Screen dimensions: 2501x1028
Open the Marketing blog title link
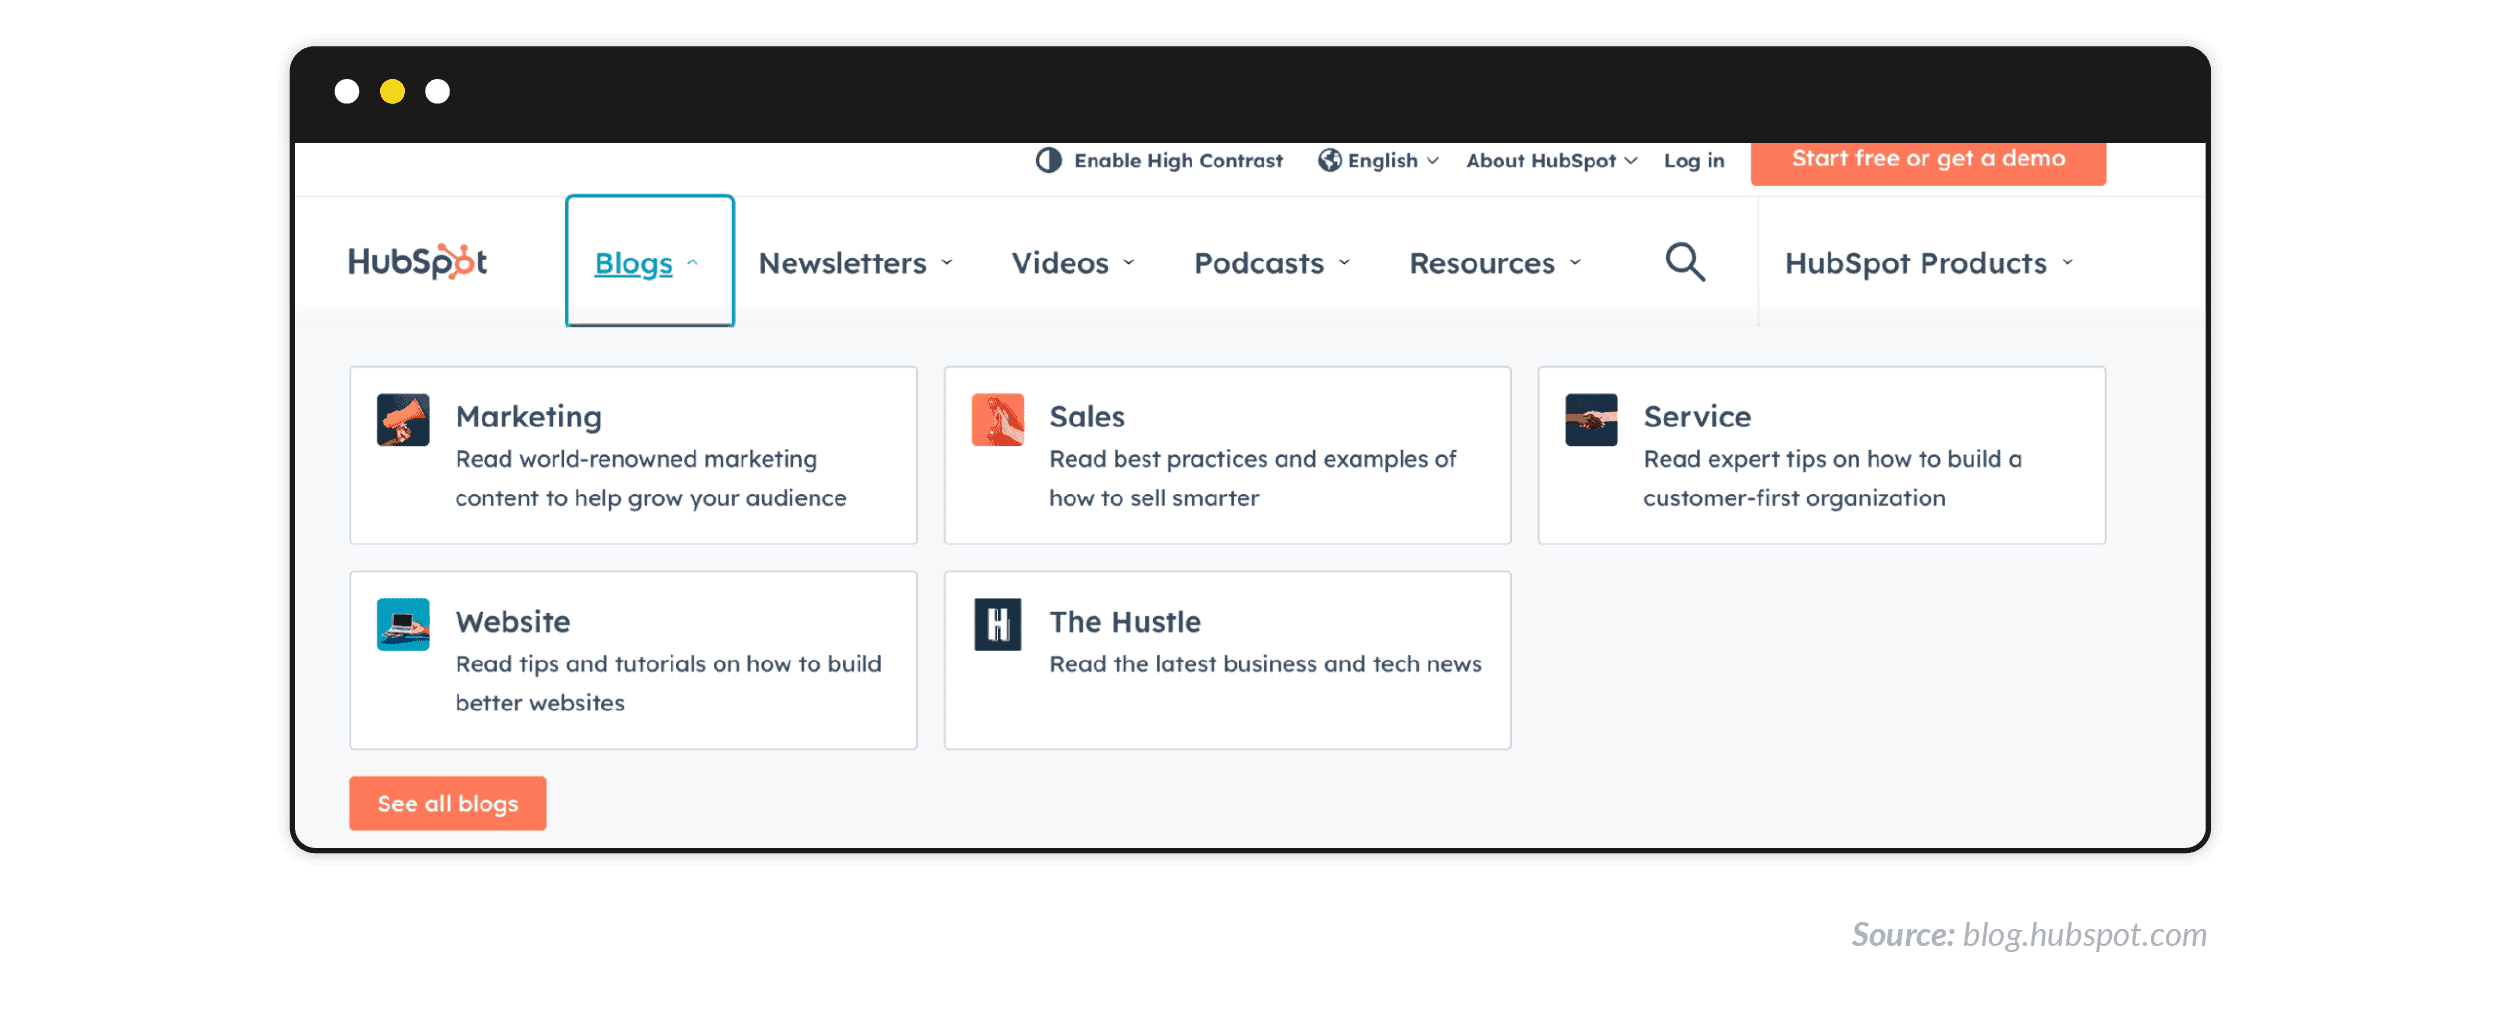529,417
